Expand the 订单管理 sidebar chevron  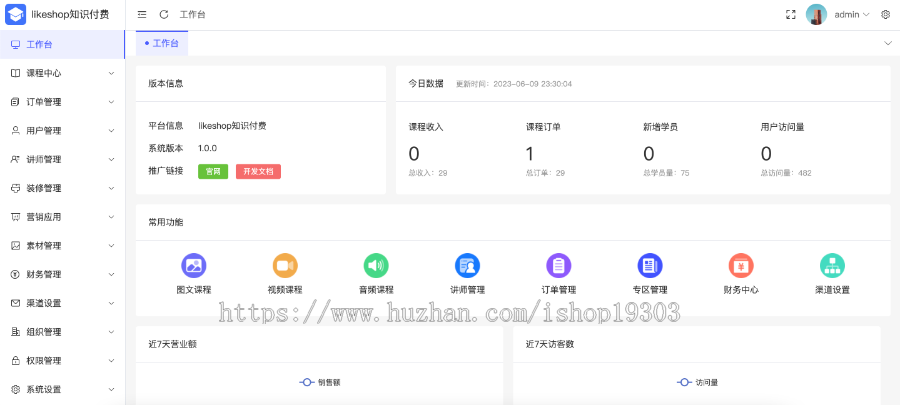111,102
